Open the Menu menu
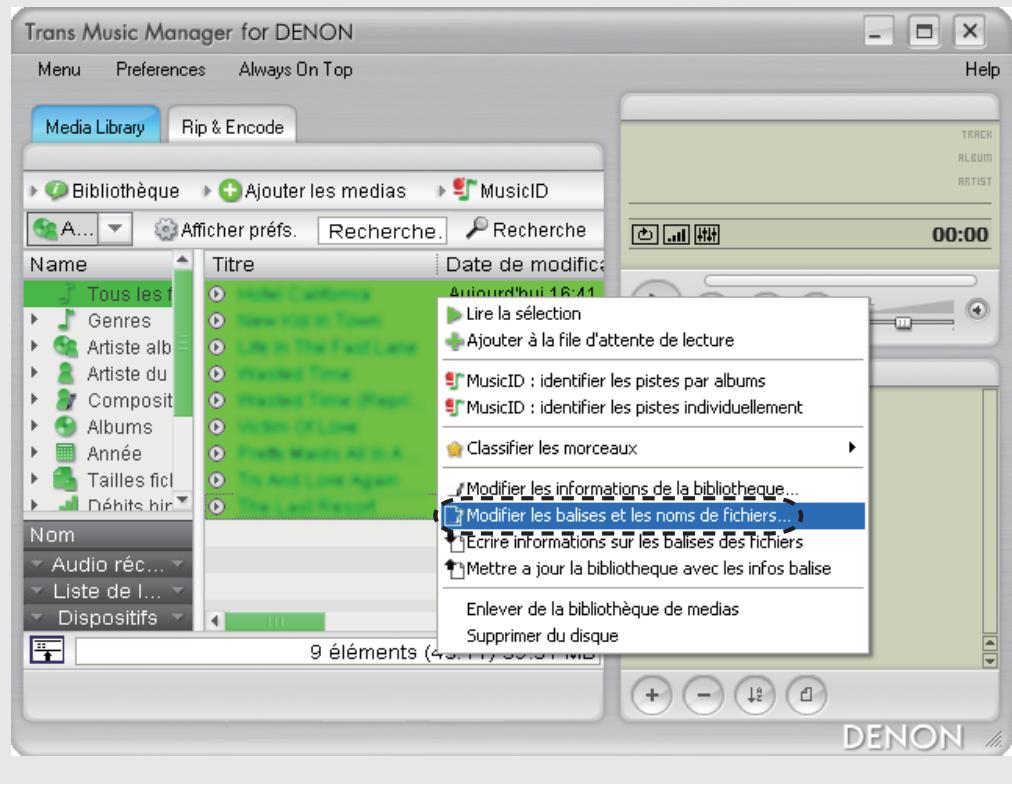 coord(59,69)
